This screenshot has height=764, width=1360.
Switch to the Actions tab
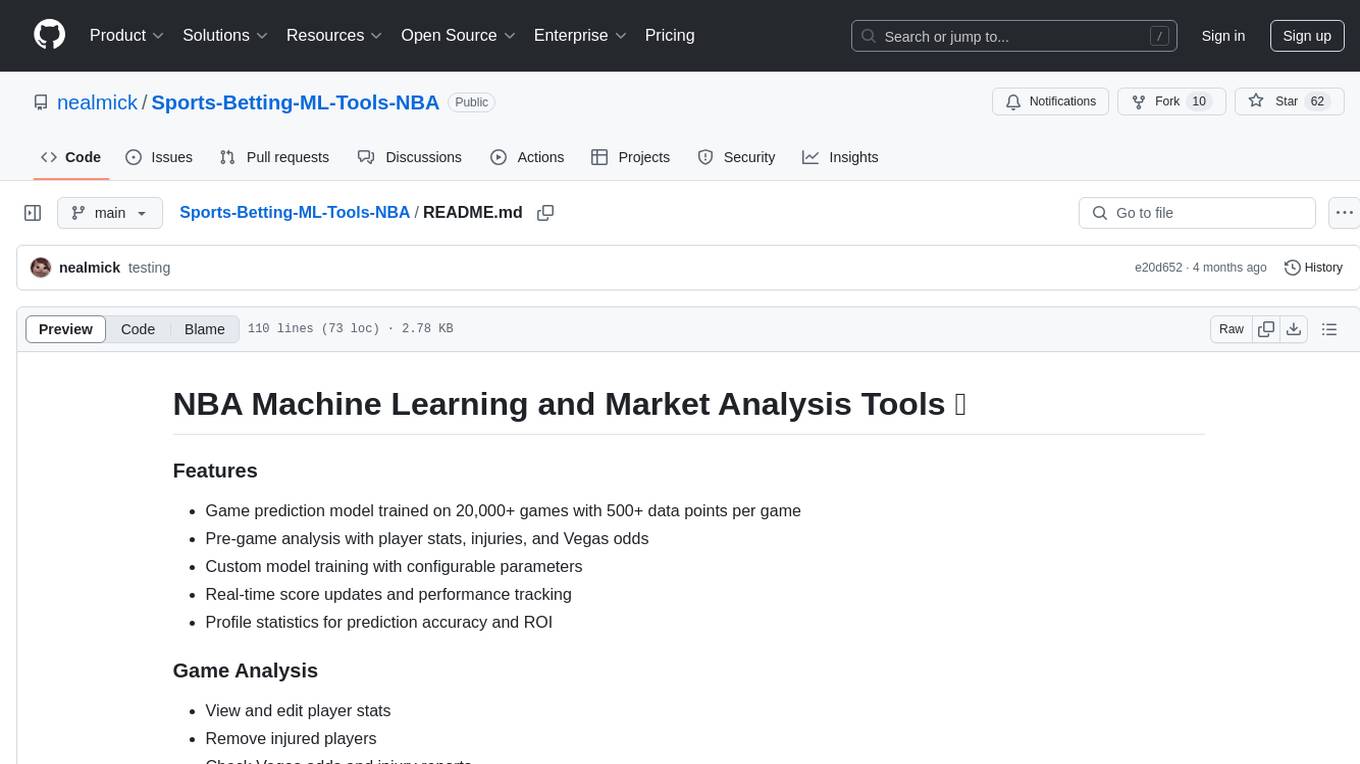point(527,157)
